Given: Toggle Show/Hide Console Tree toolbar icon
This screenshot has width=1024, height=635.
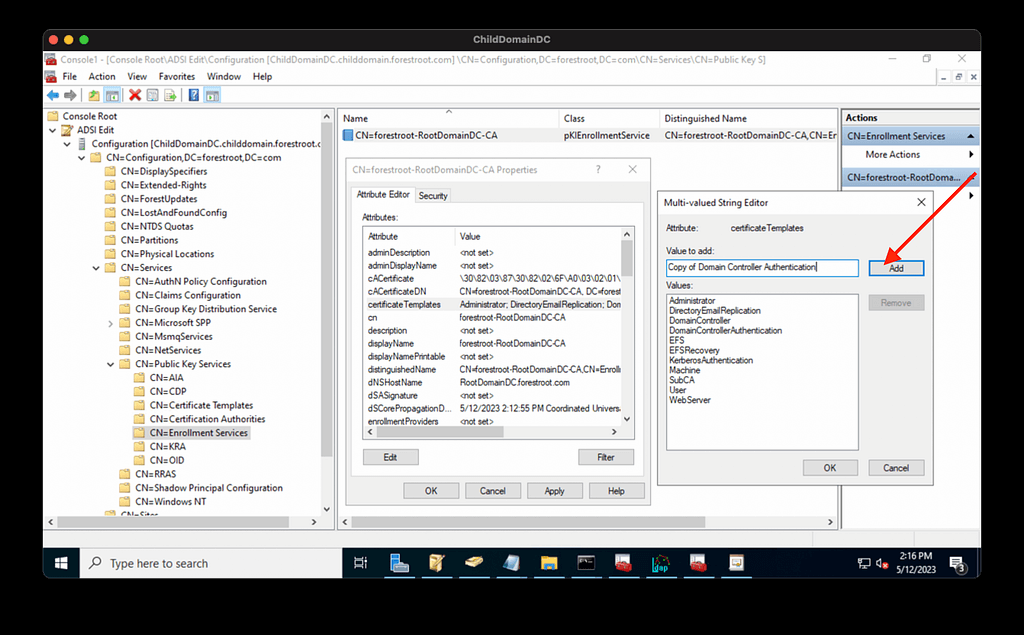Looking at the screenshot, I should (112, 95).
